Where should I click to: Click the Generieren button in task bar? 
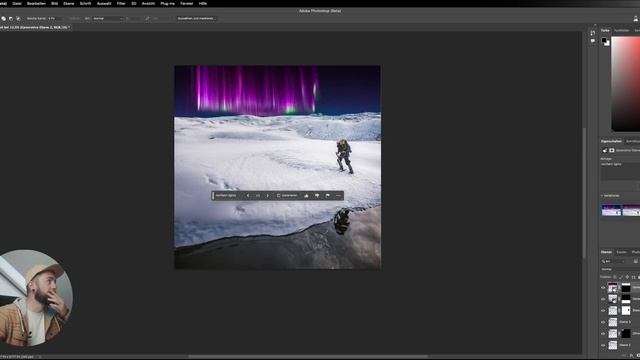pyautogui.click(x=287, y=196)
